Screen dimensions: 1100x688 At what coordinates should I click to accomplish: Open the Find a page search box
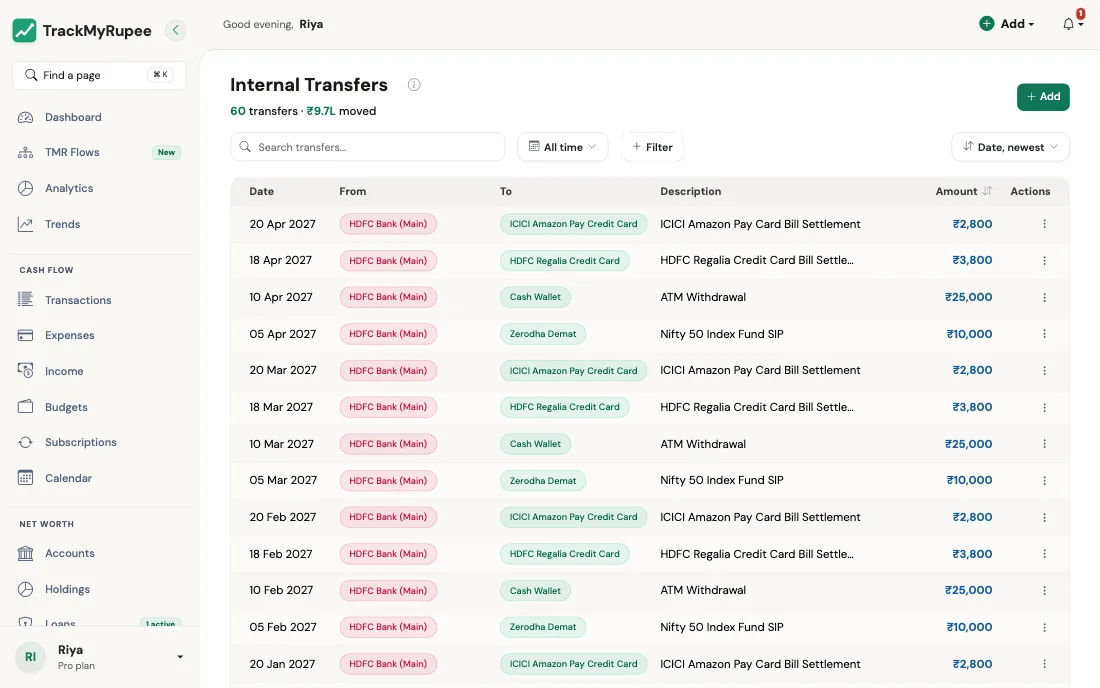(x=99, y=75)
